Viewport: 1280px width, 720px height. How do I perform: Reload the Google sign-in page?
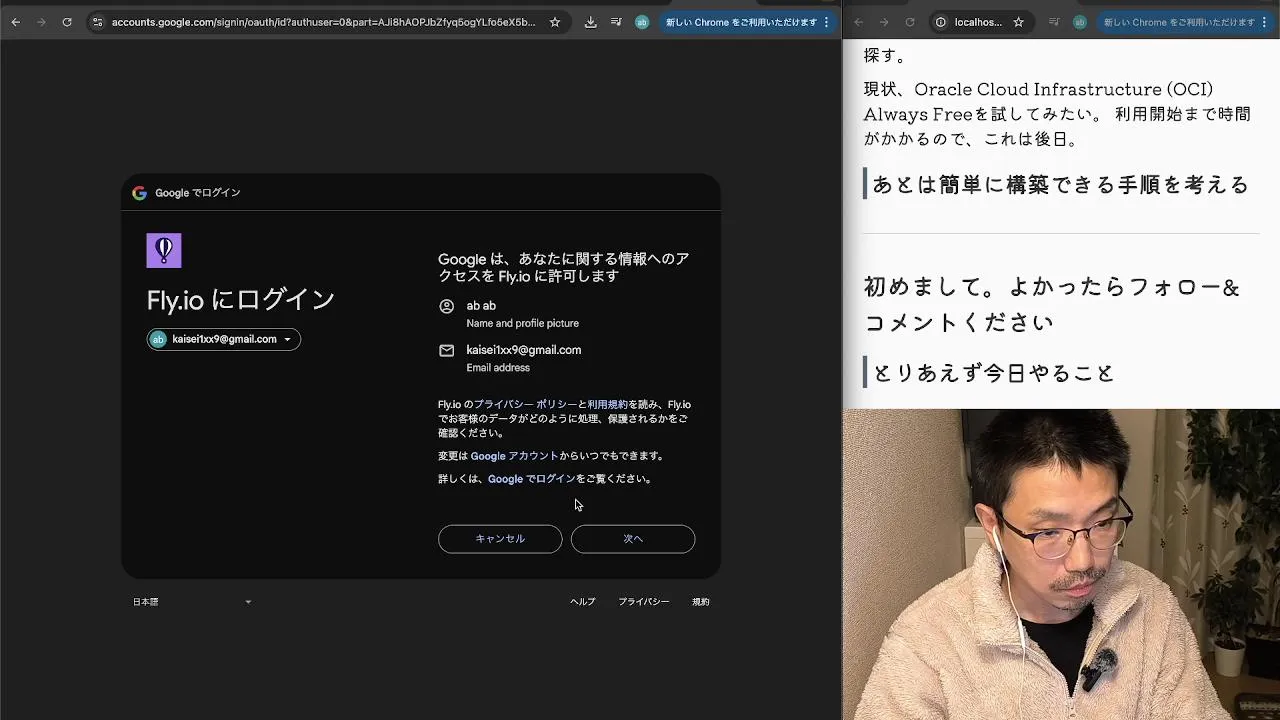tap(67, 22)
